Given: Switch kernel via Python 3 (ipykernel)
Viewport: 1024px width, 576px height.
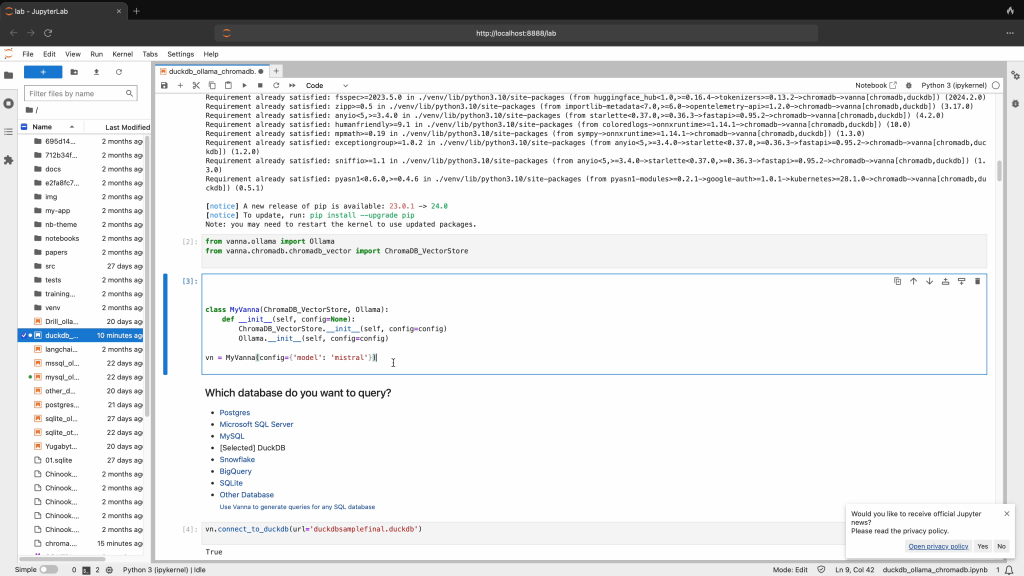Looking at the screenshot, I should 953,86.
